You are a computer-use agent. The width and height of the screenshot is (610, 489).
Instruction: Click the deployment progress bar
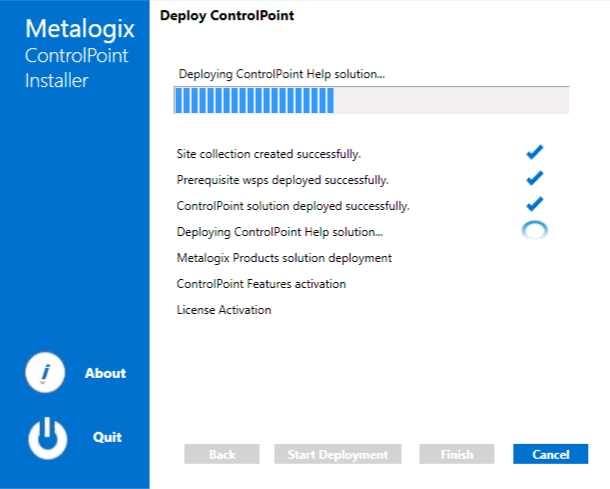(x=371, y=101)
